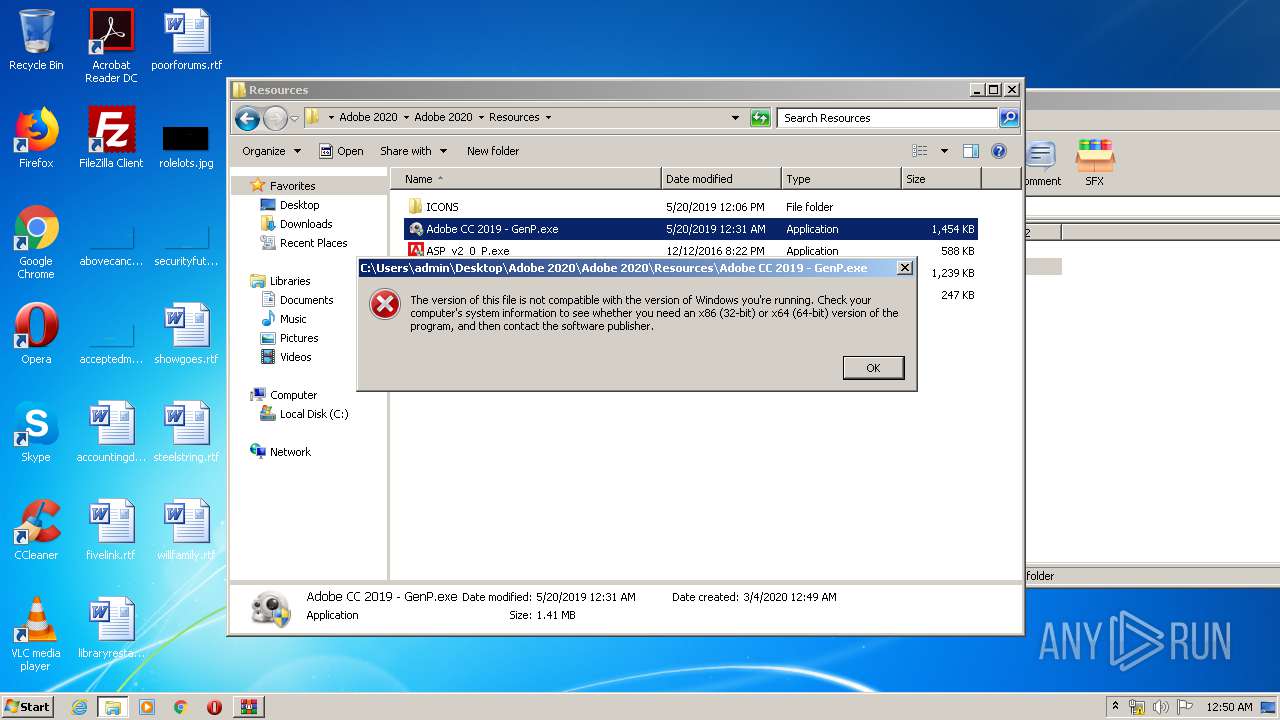Select showgoes.rtf on the desktop
Image resolution: width=1280 pixels, height=720 pixels.
(x=186, y=334)
